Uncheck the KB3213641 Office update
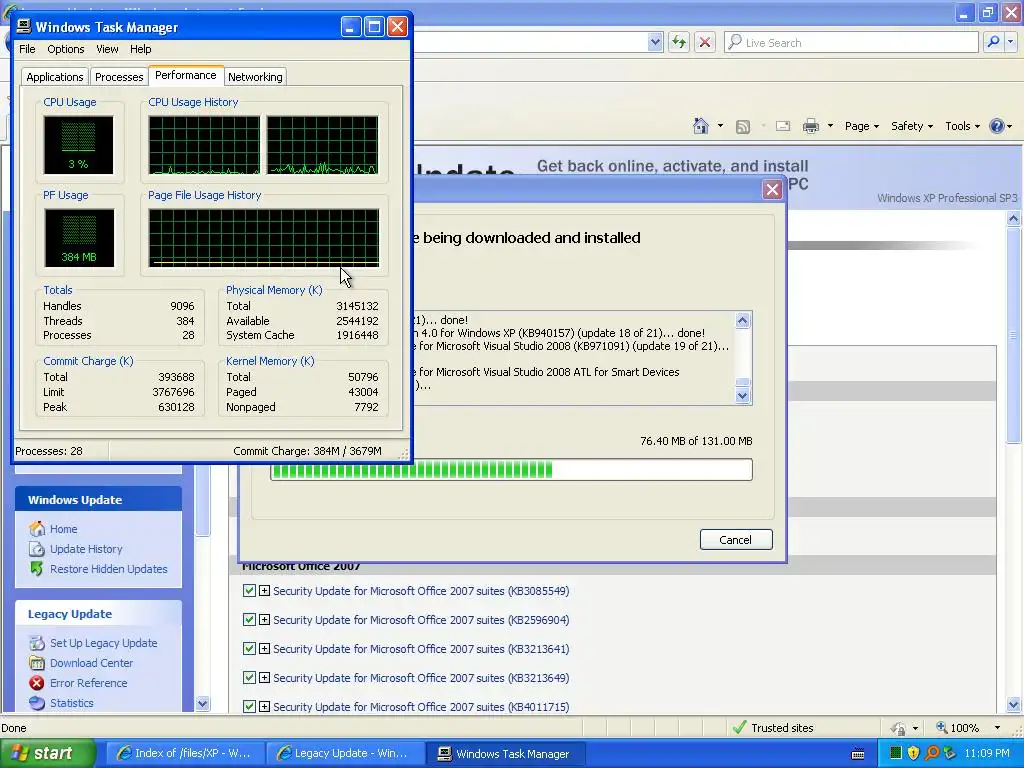The width and height of the screenshot is (1024, 768). coord(249,648)
